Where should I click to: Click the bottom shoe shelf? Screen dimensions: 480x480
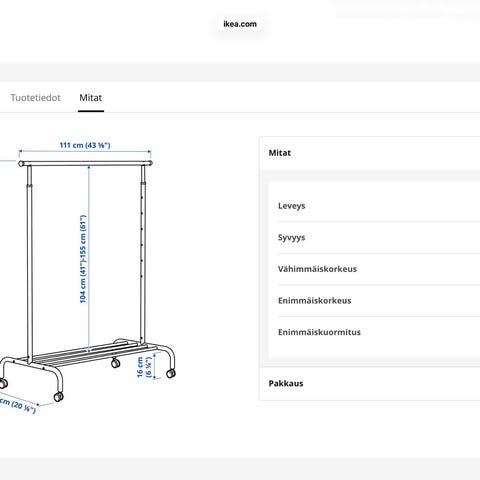point(90,353)
